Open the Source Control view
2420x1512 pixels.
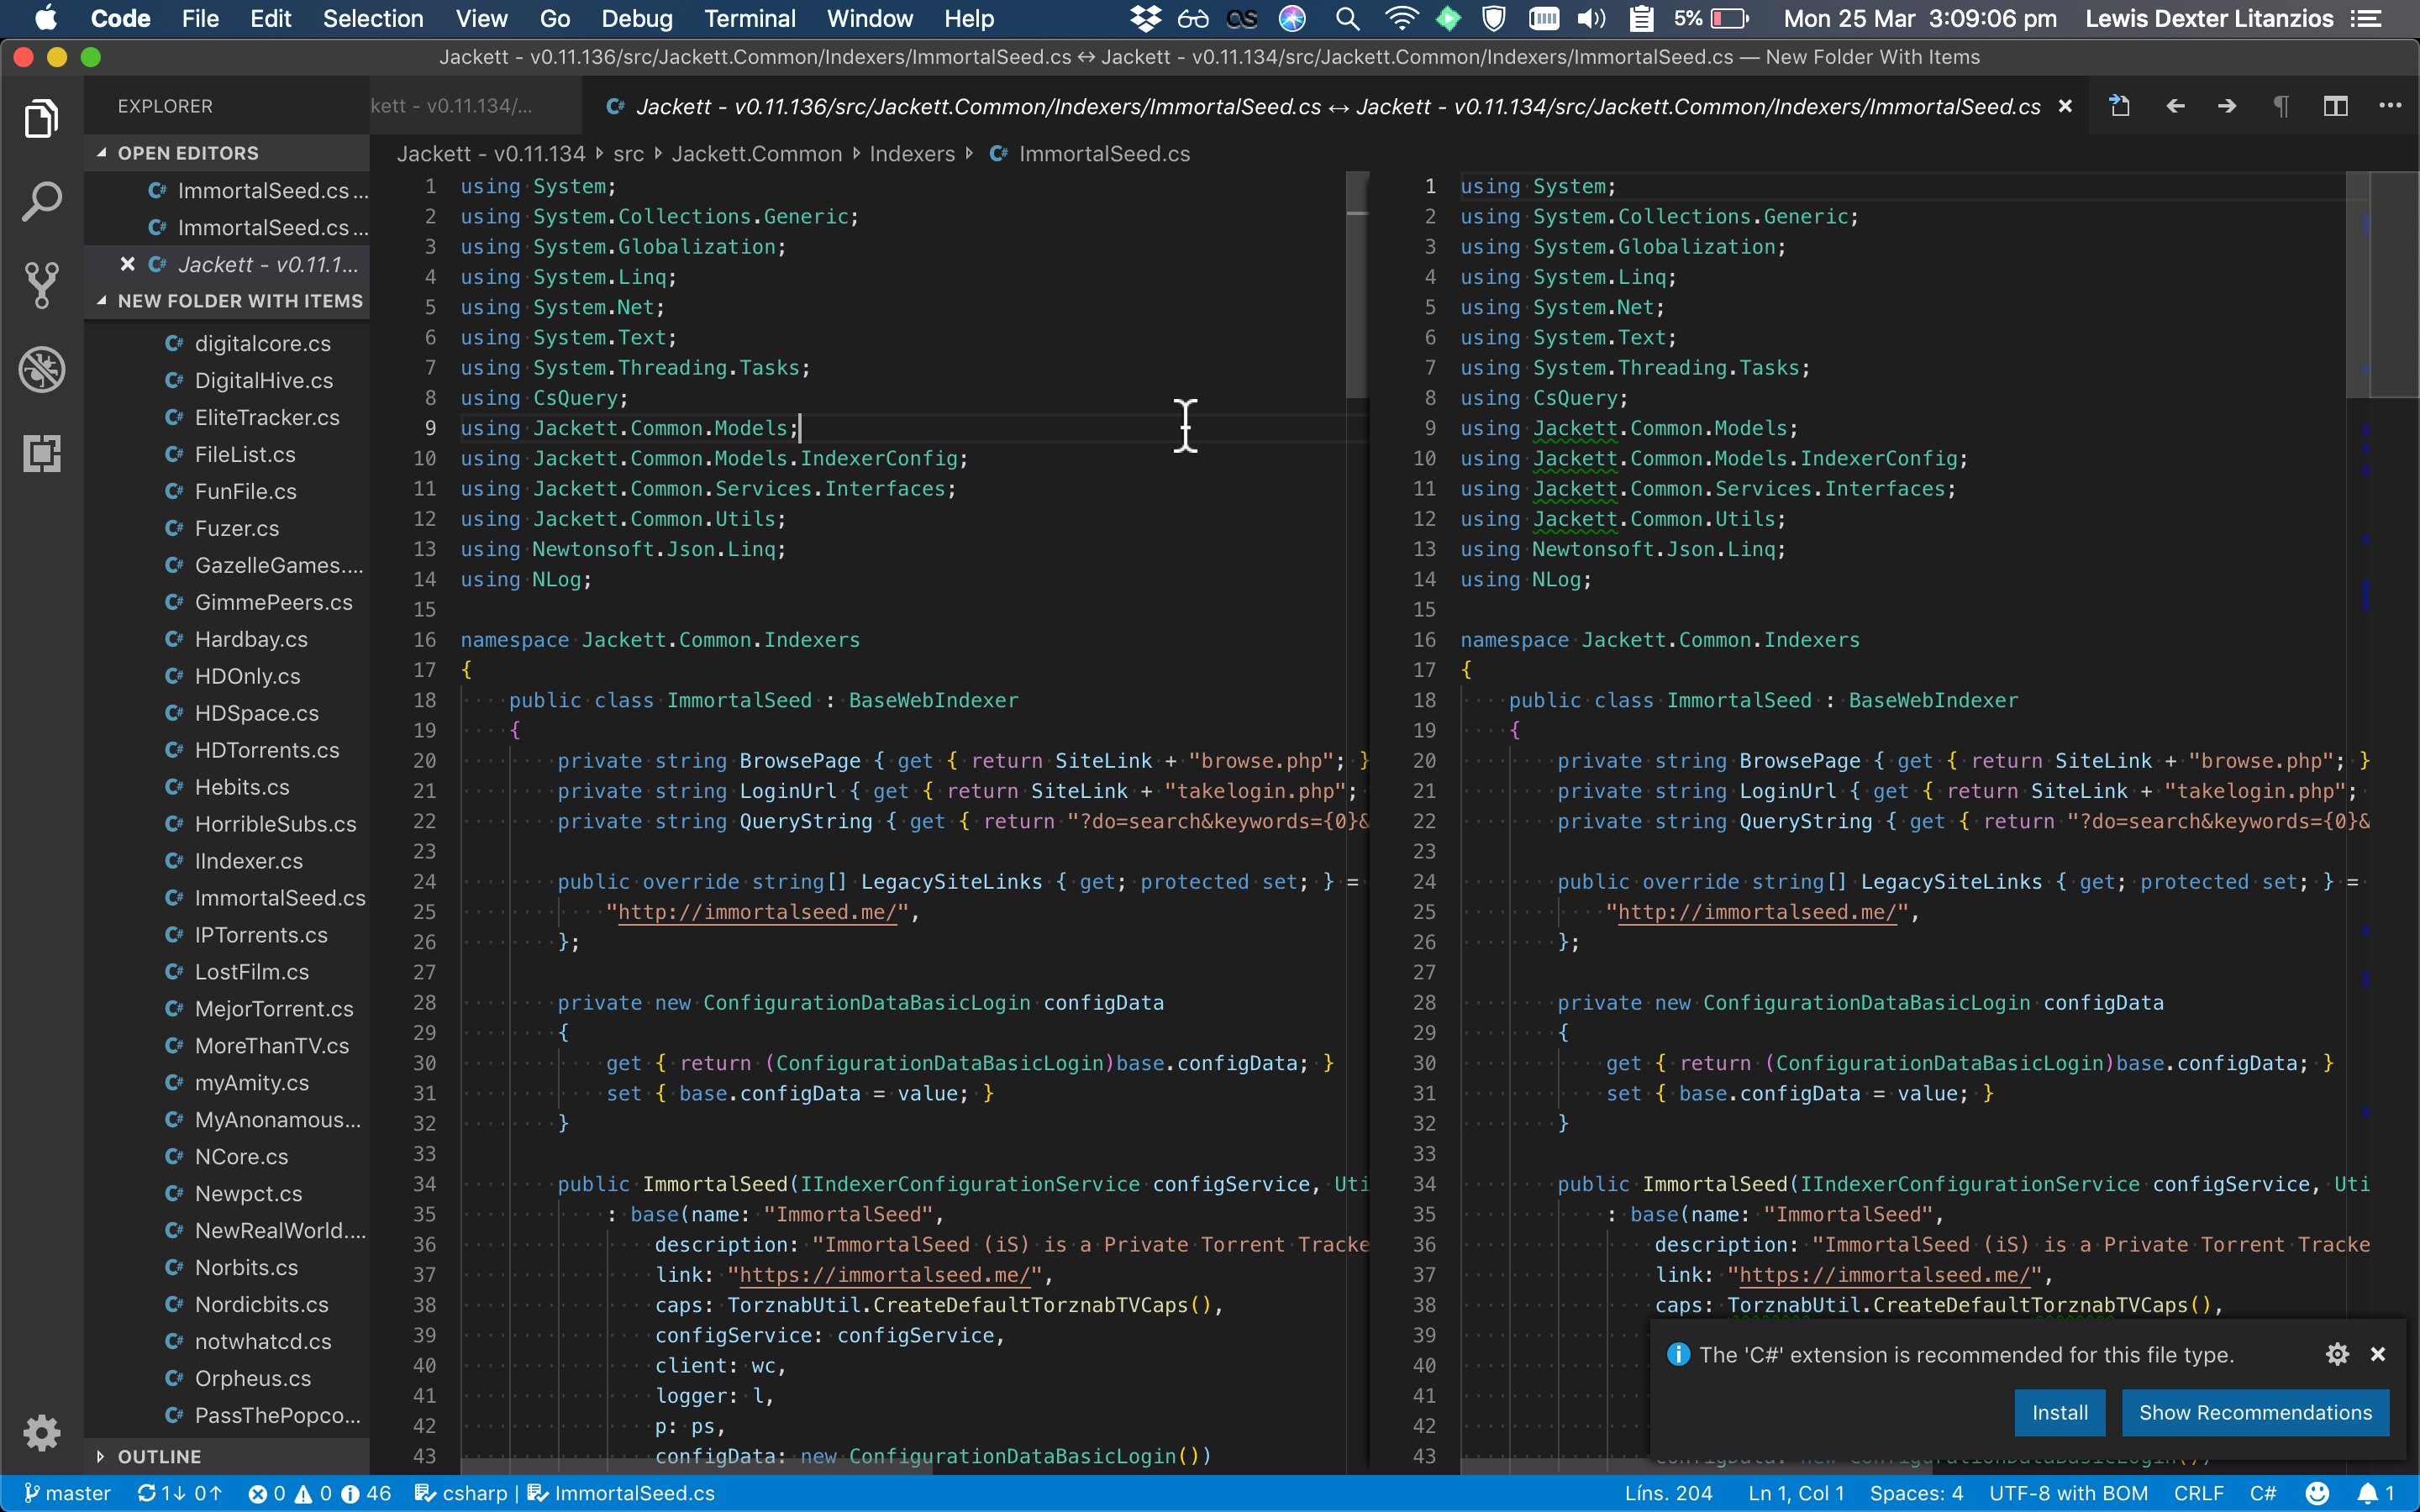point(41,284)
